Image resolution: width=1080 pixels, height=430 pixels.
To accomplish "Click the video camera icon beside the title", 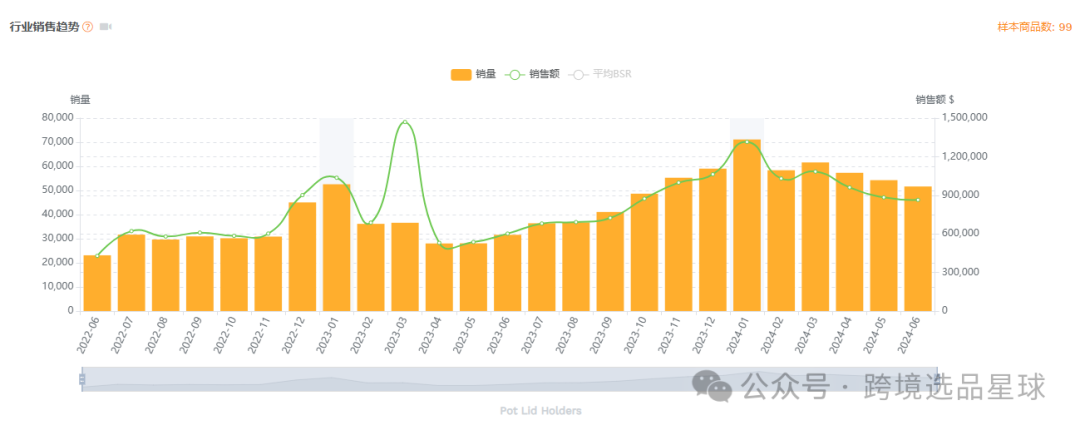I will pos(105,27).
